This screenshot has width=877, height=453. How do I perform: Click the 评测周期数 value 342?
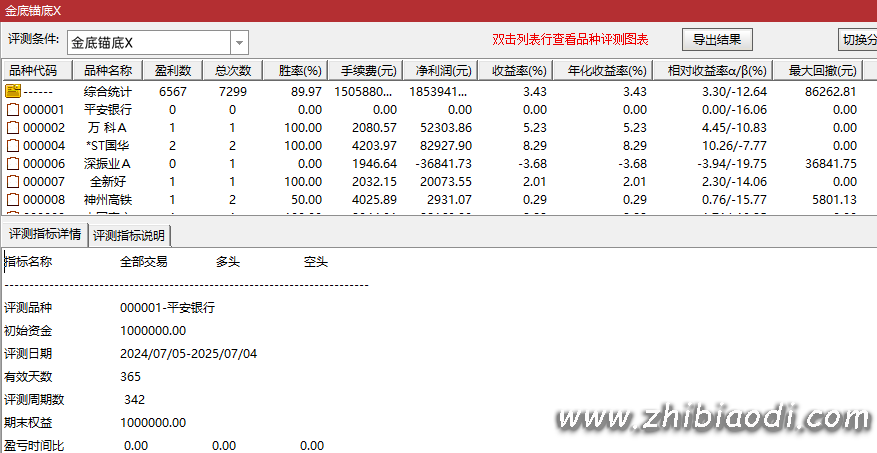(x=134, y=399)
